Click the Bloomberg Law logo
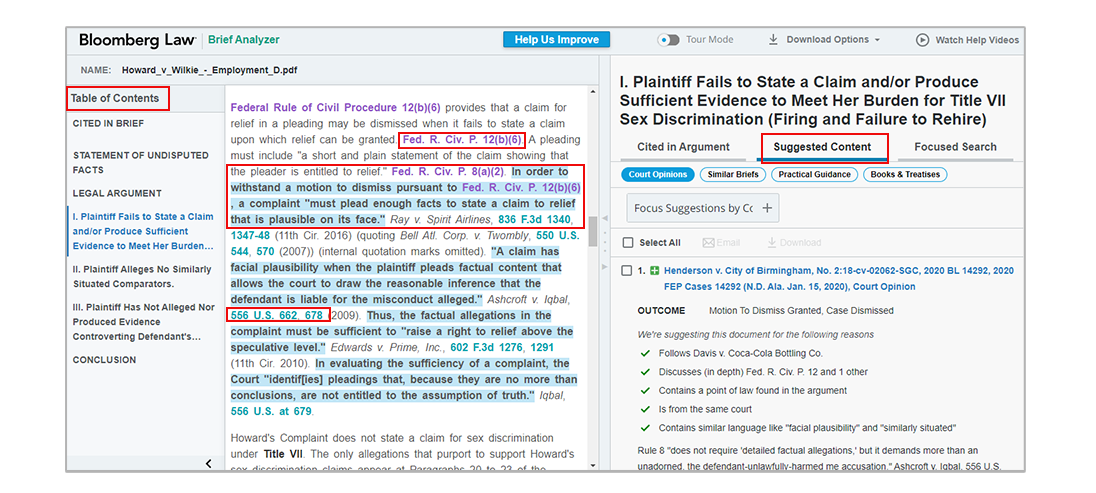Viewport: 1096px width, 493px height. 138,41
